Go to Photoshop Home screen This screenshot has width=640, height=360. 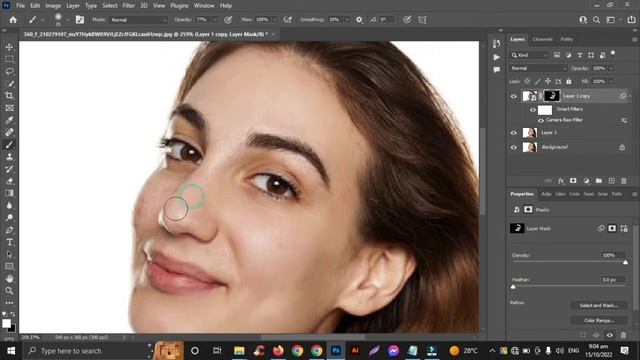[13, 20]
